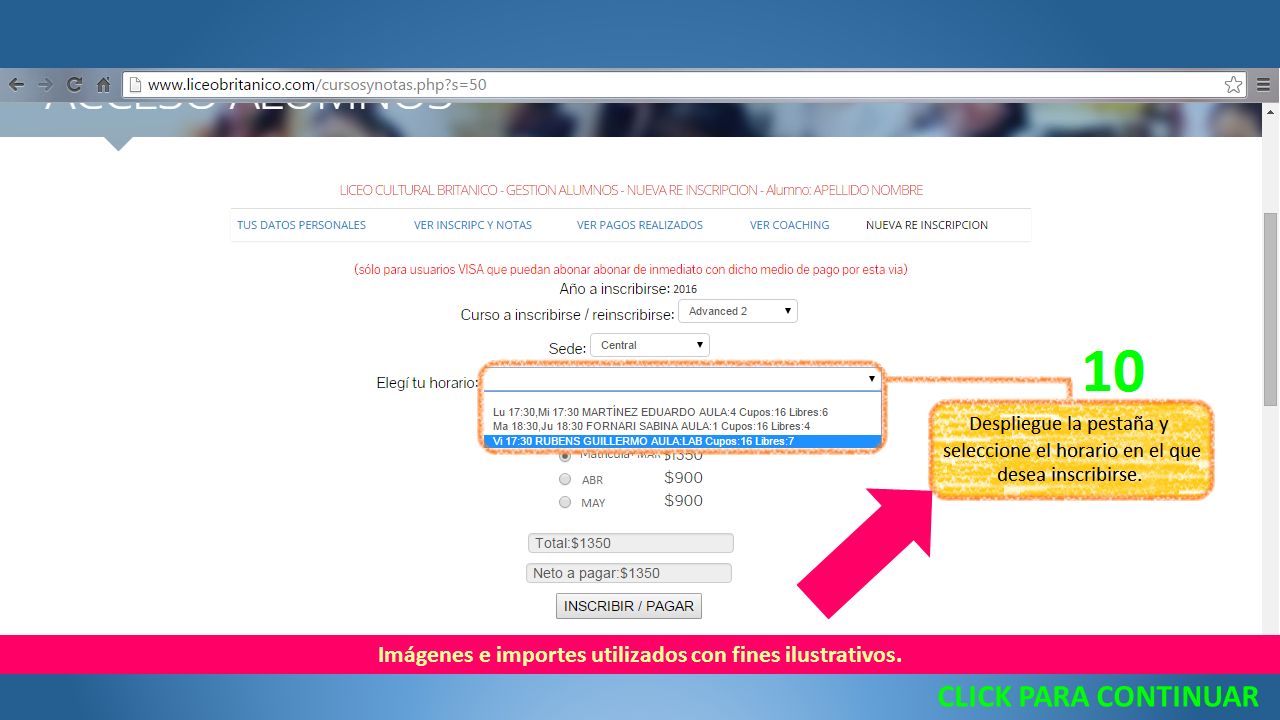The height and width of the screenshot is (720, 1280).
Task: Select the Matrícula $1350 radio button
Action: coord(565,455)
